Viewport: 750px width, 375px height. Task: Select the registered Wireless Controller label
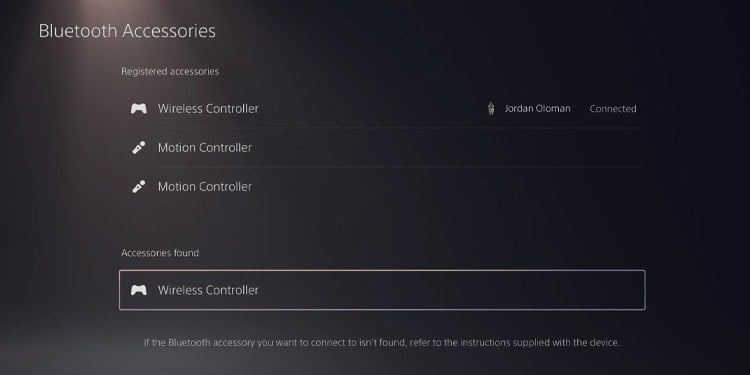coord(208,109)
